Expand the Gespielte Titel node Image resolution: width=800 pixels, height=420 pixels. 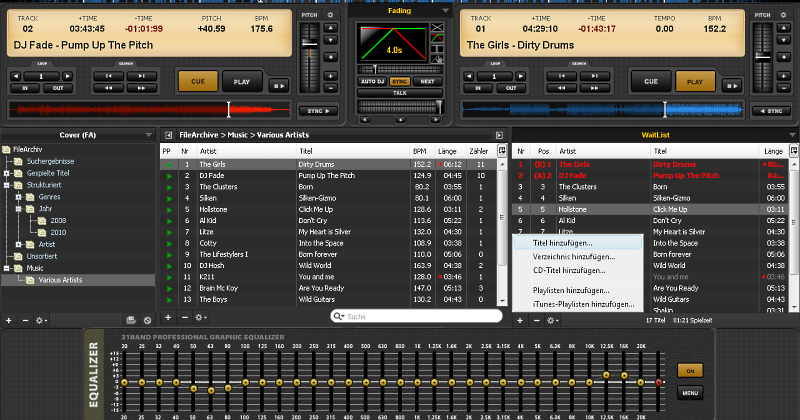pos(7,174)
